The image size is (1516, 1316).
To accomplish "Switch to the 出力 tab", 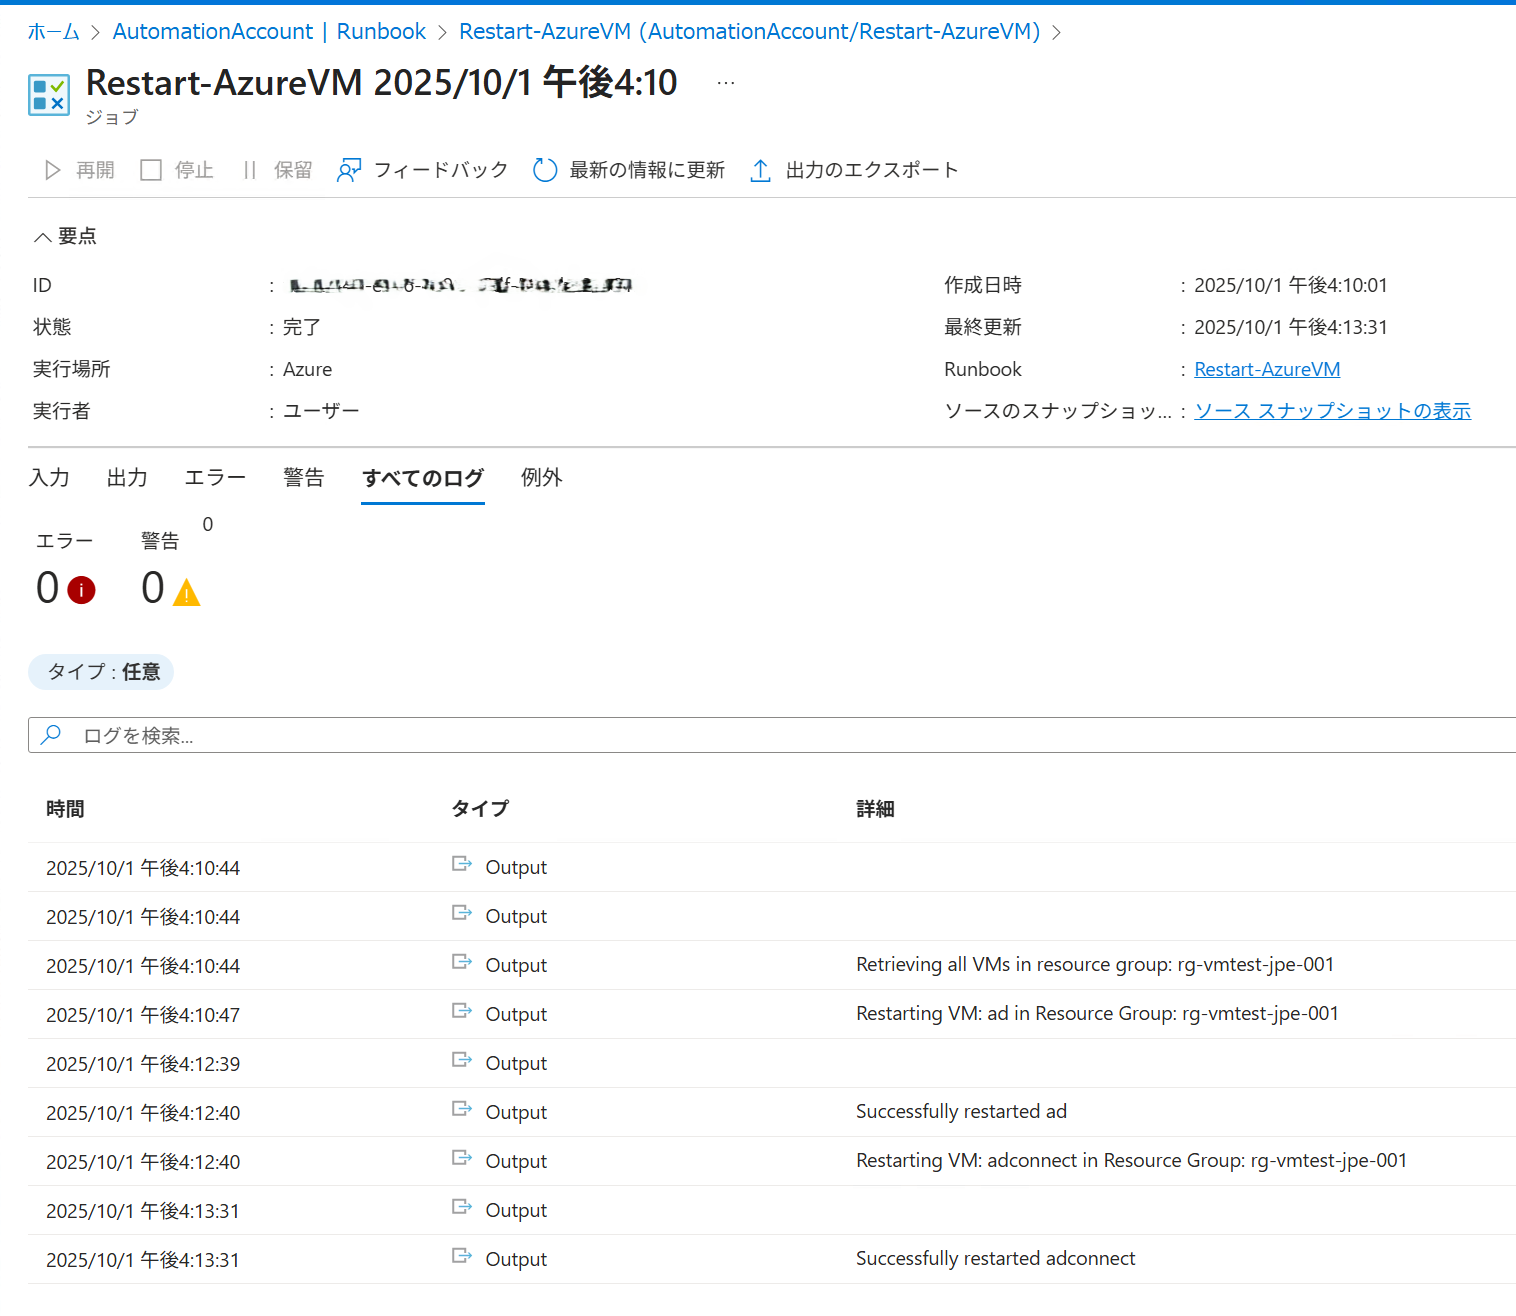I will [127, 478].
